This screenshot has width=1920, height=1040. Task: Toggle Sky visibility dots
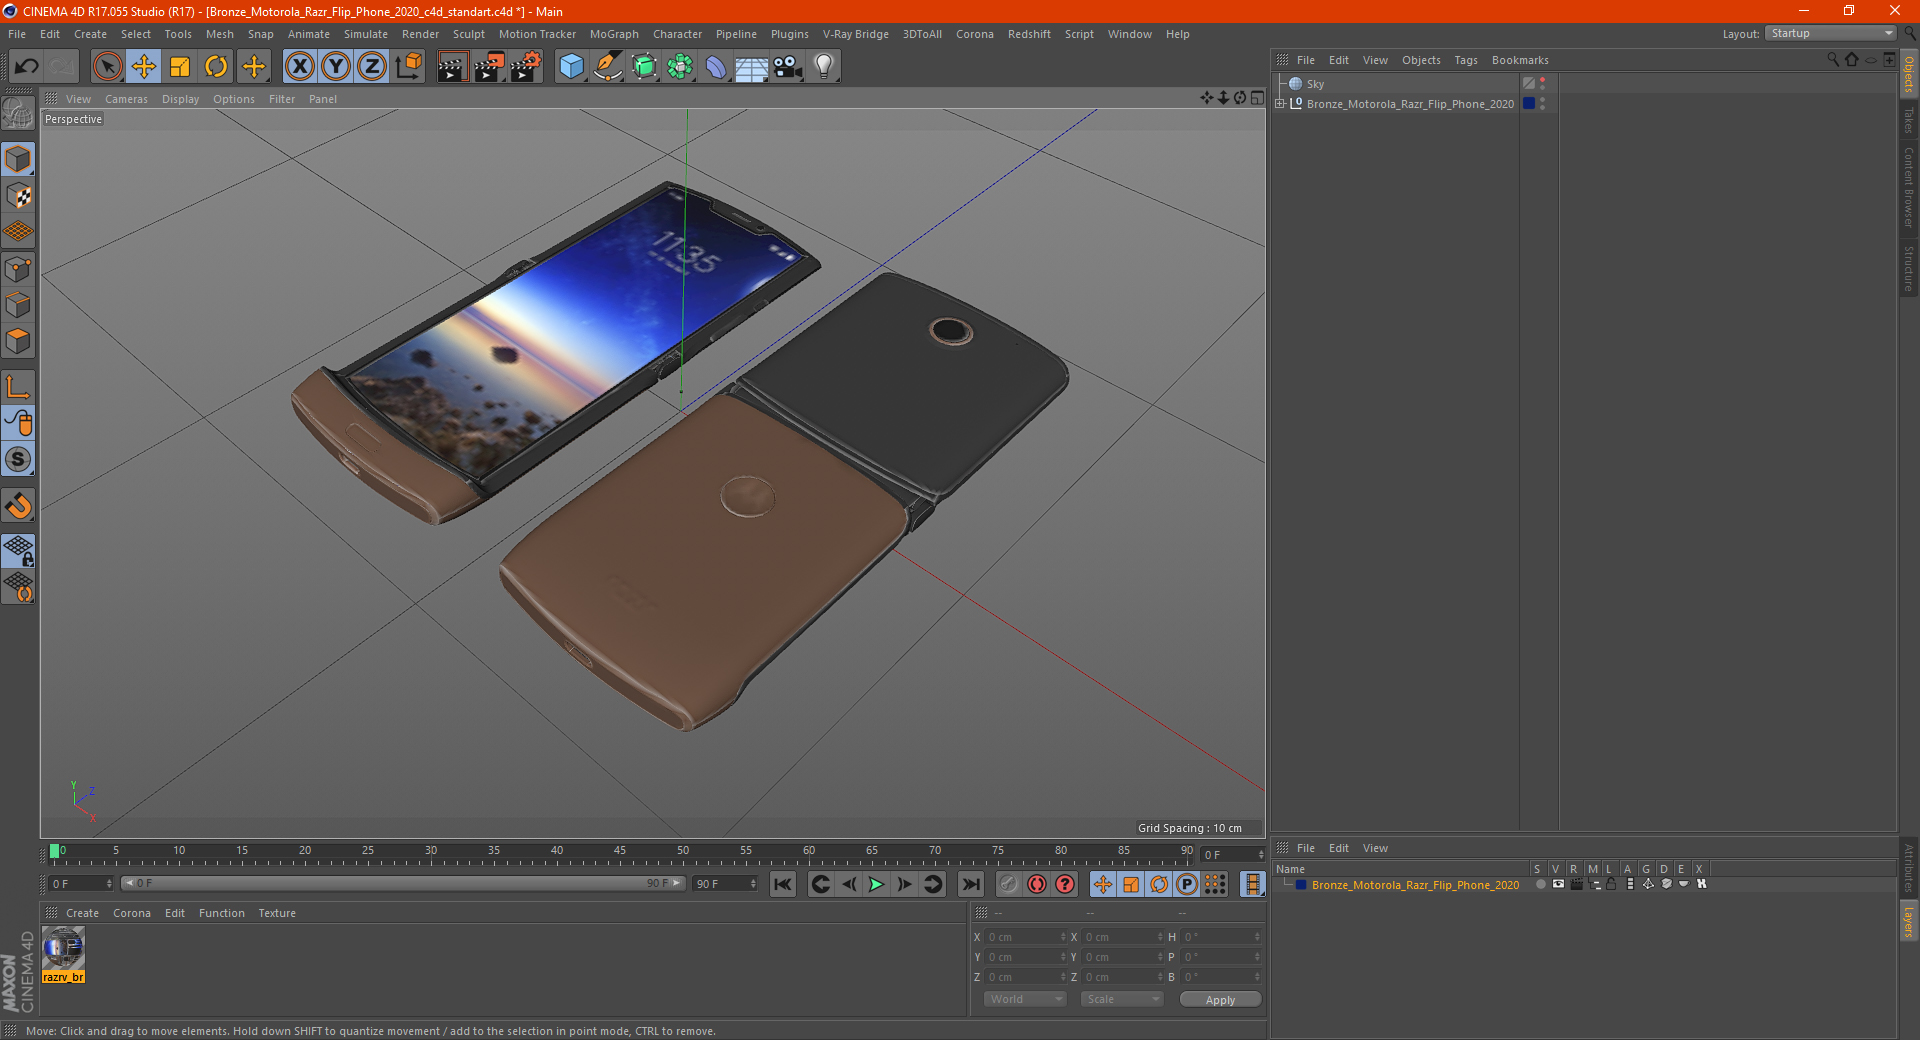(x=1543, y=84)
